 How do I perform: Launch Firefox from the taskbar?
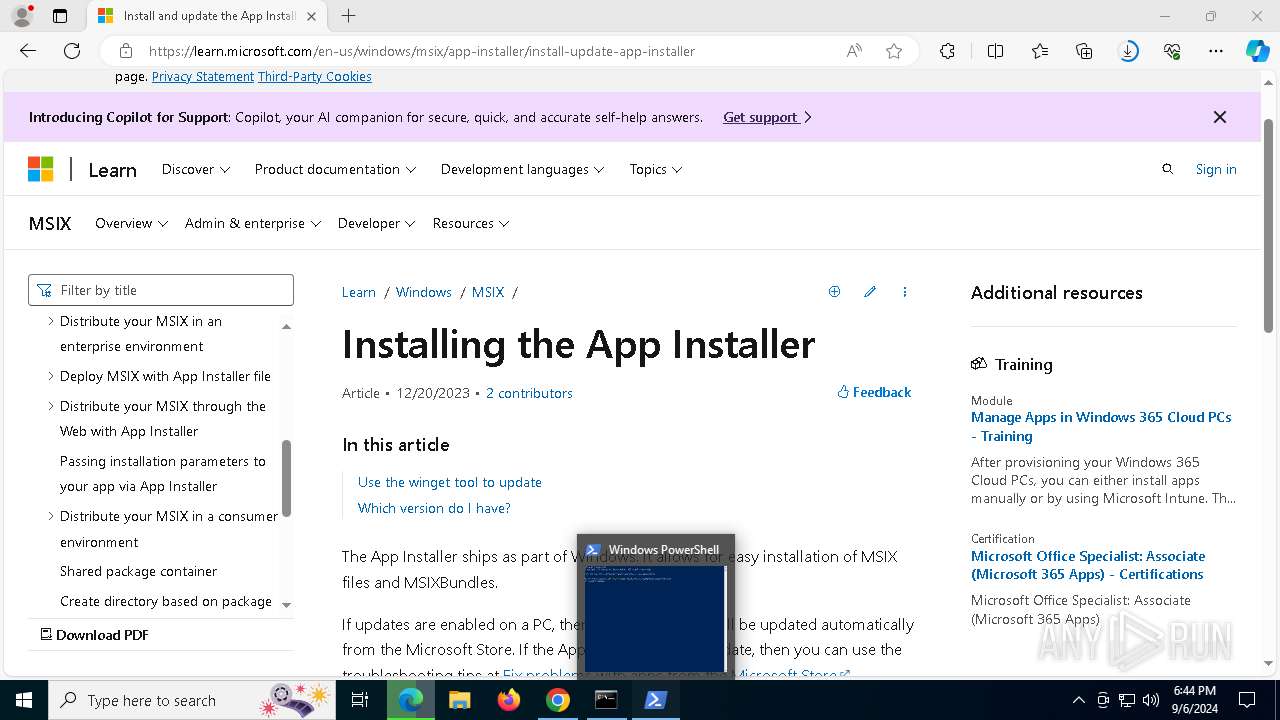[x=509, y=700]
